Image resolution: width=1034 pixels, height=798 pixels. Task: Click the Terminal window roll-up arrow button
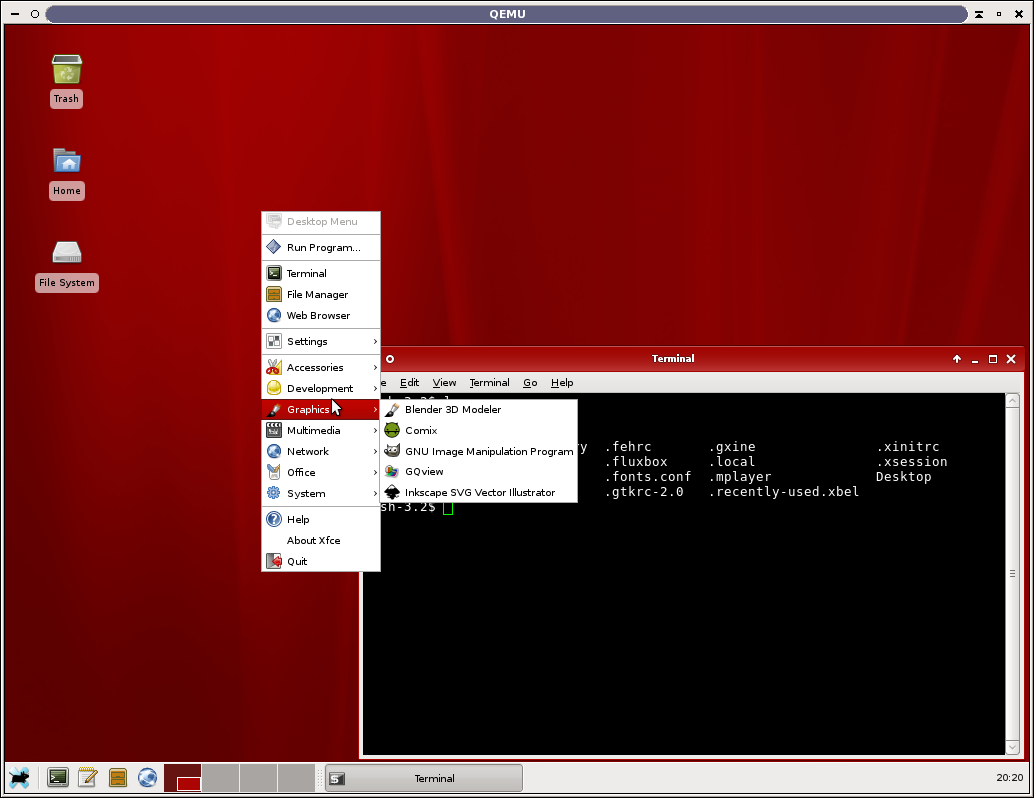[957, 359]
